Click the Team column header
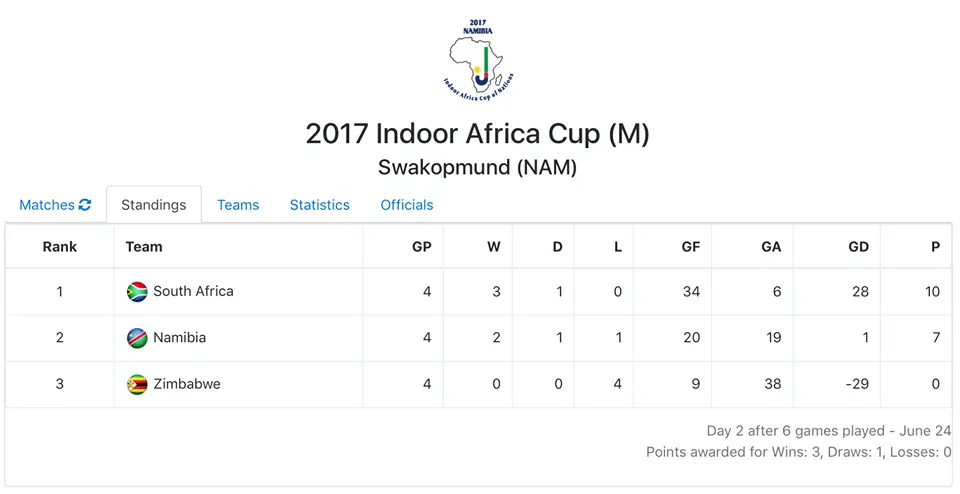 (x=144, y=247)
